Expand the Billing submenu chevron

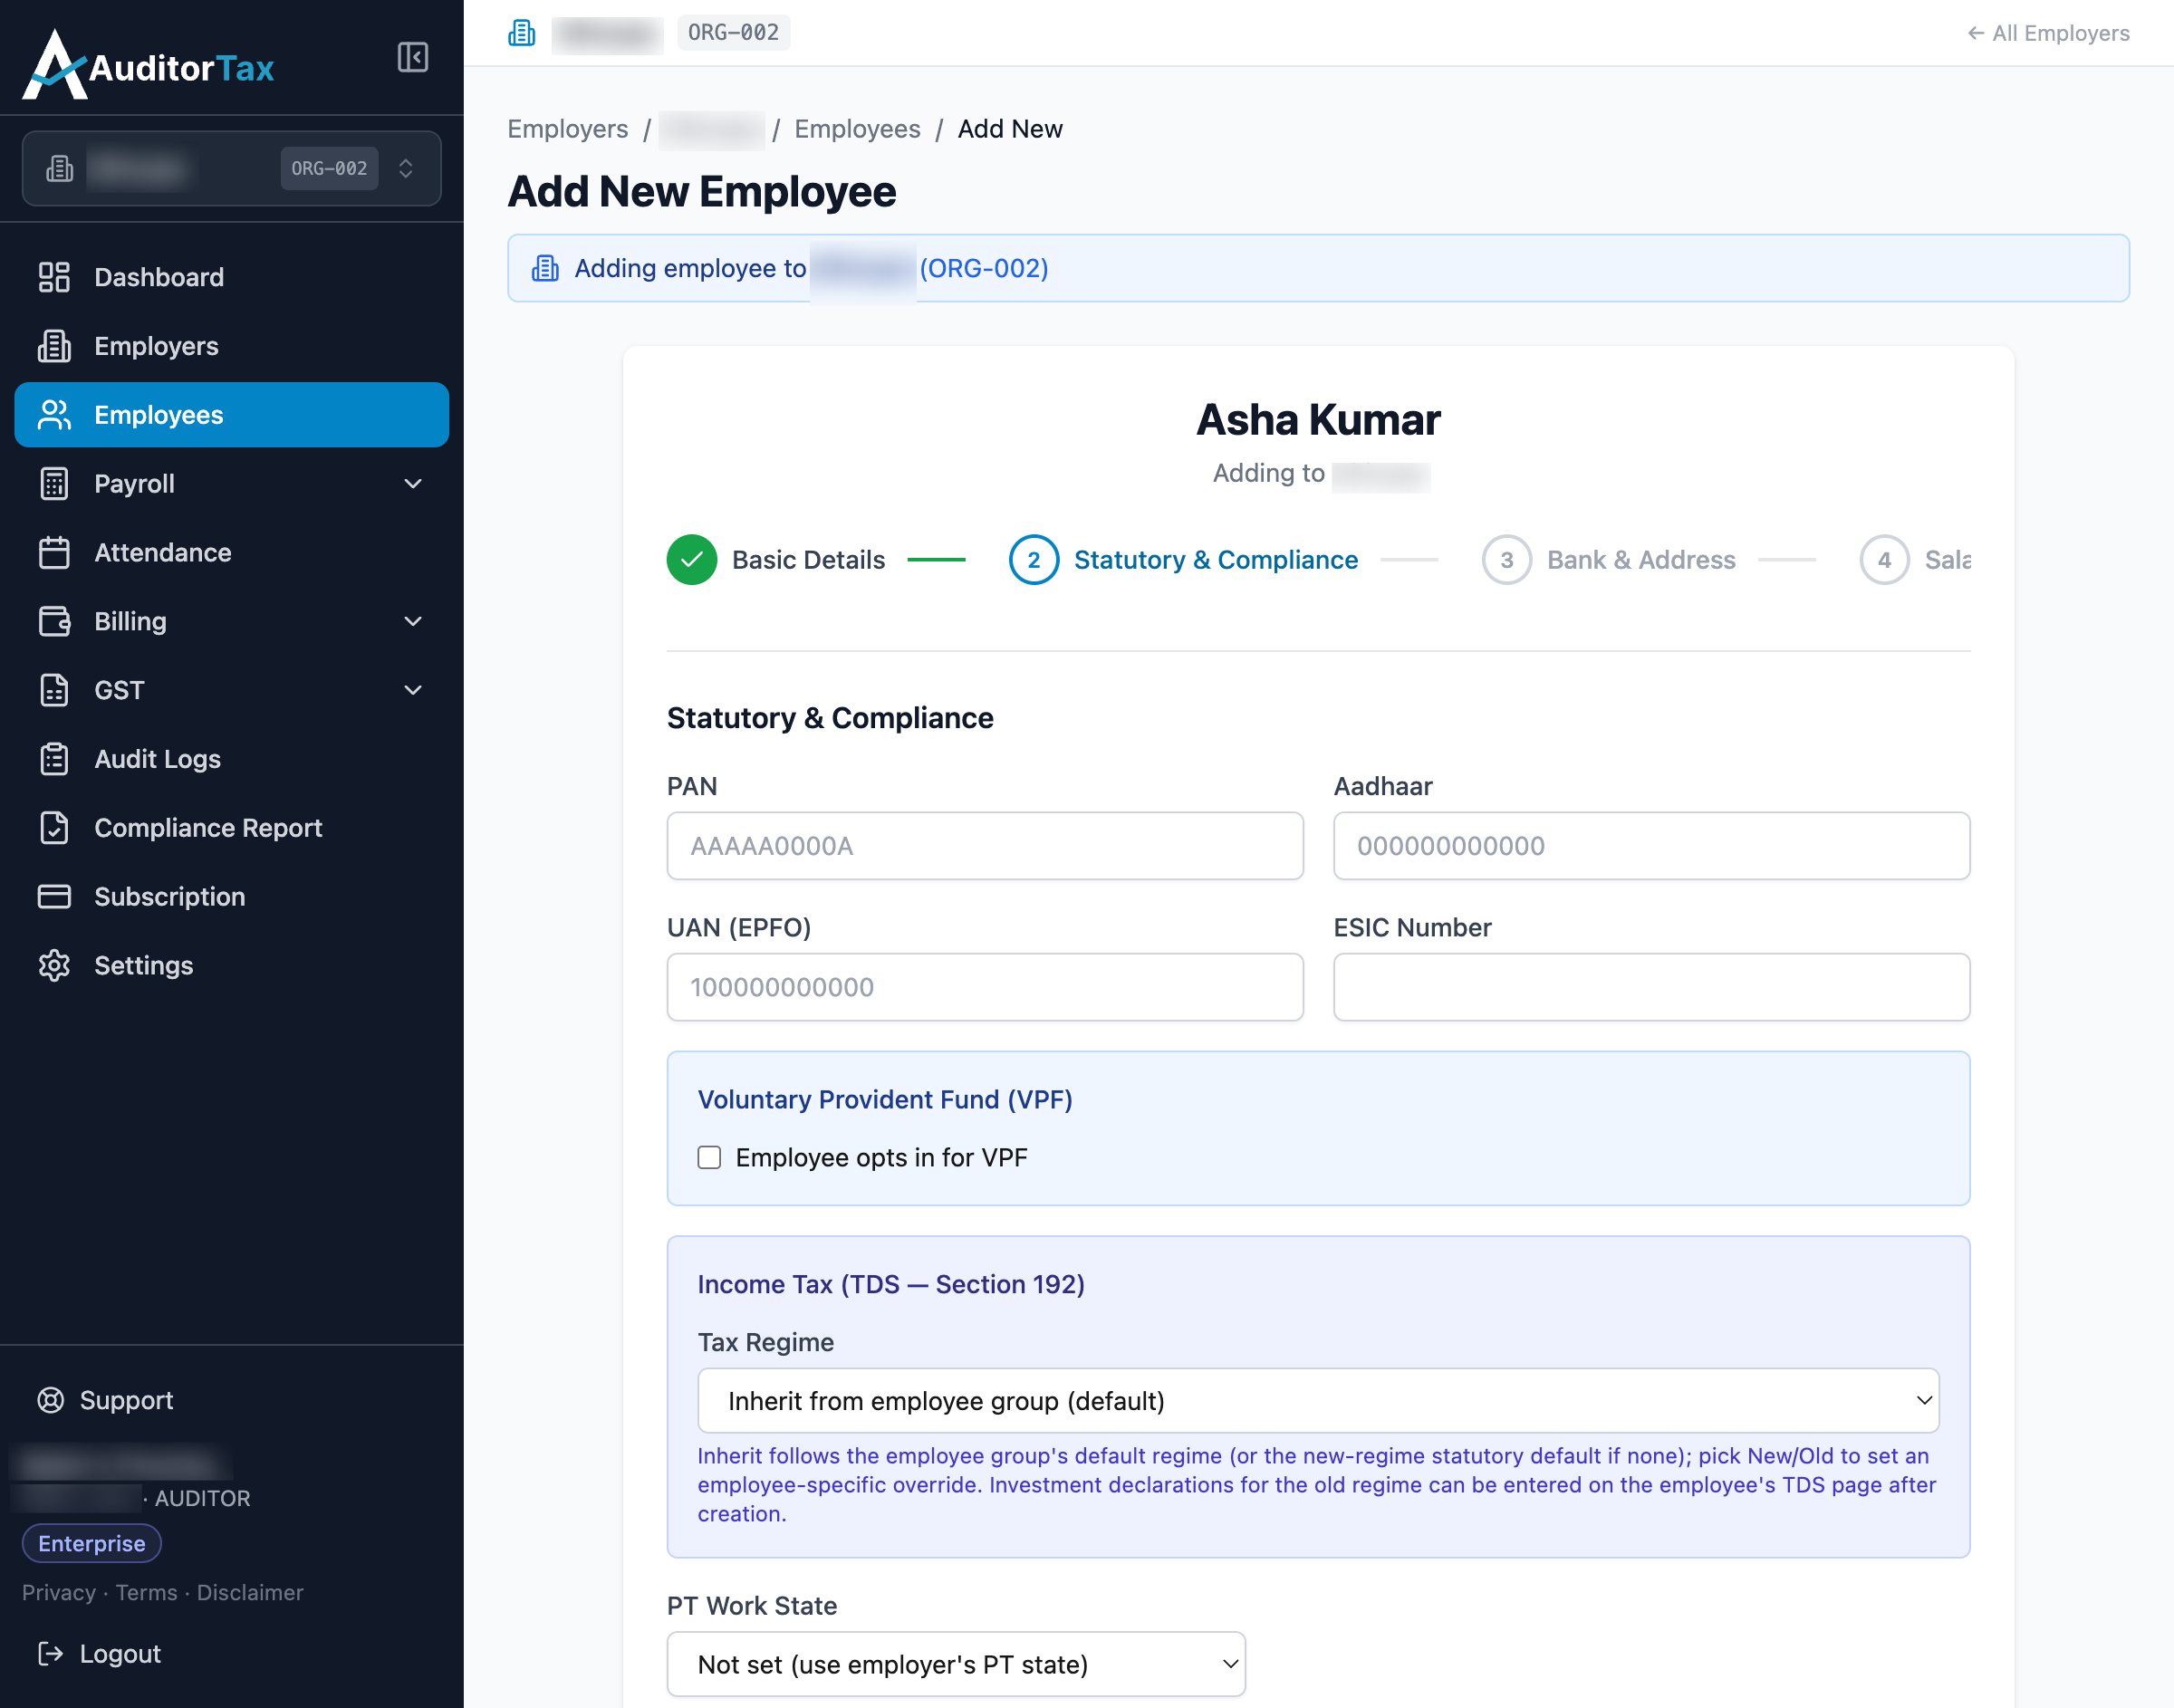tap(413, 621)
